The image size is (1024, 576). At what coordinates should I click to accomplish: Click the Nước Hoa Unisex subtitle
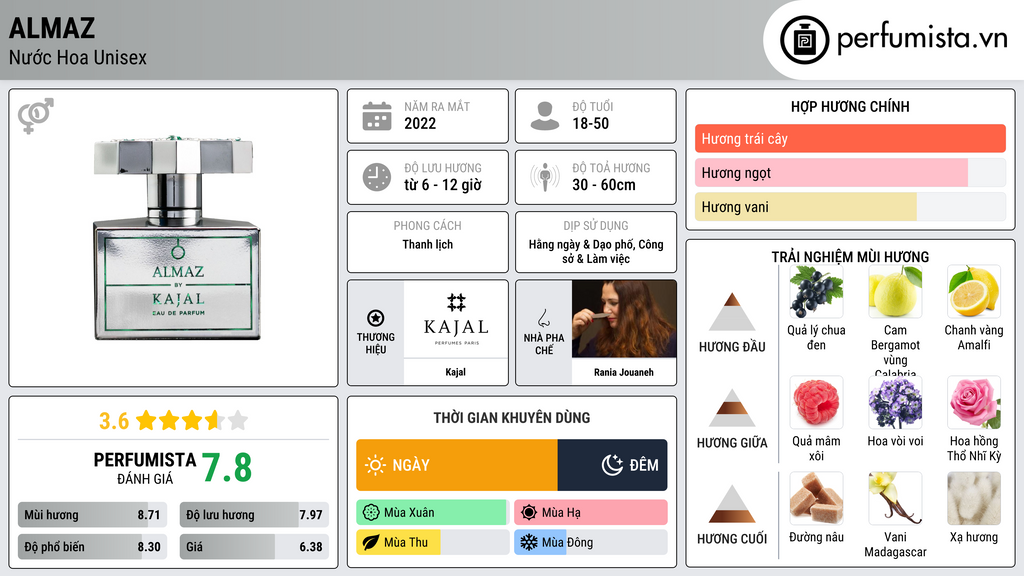(x=78, y=57)
